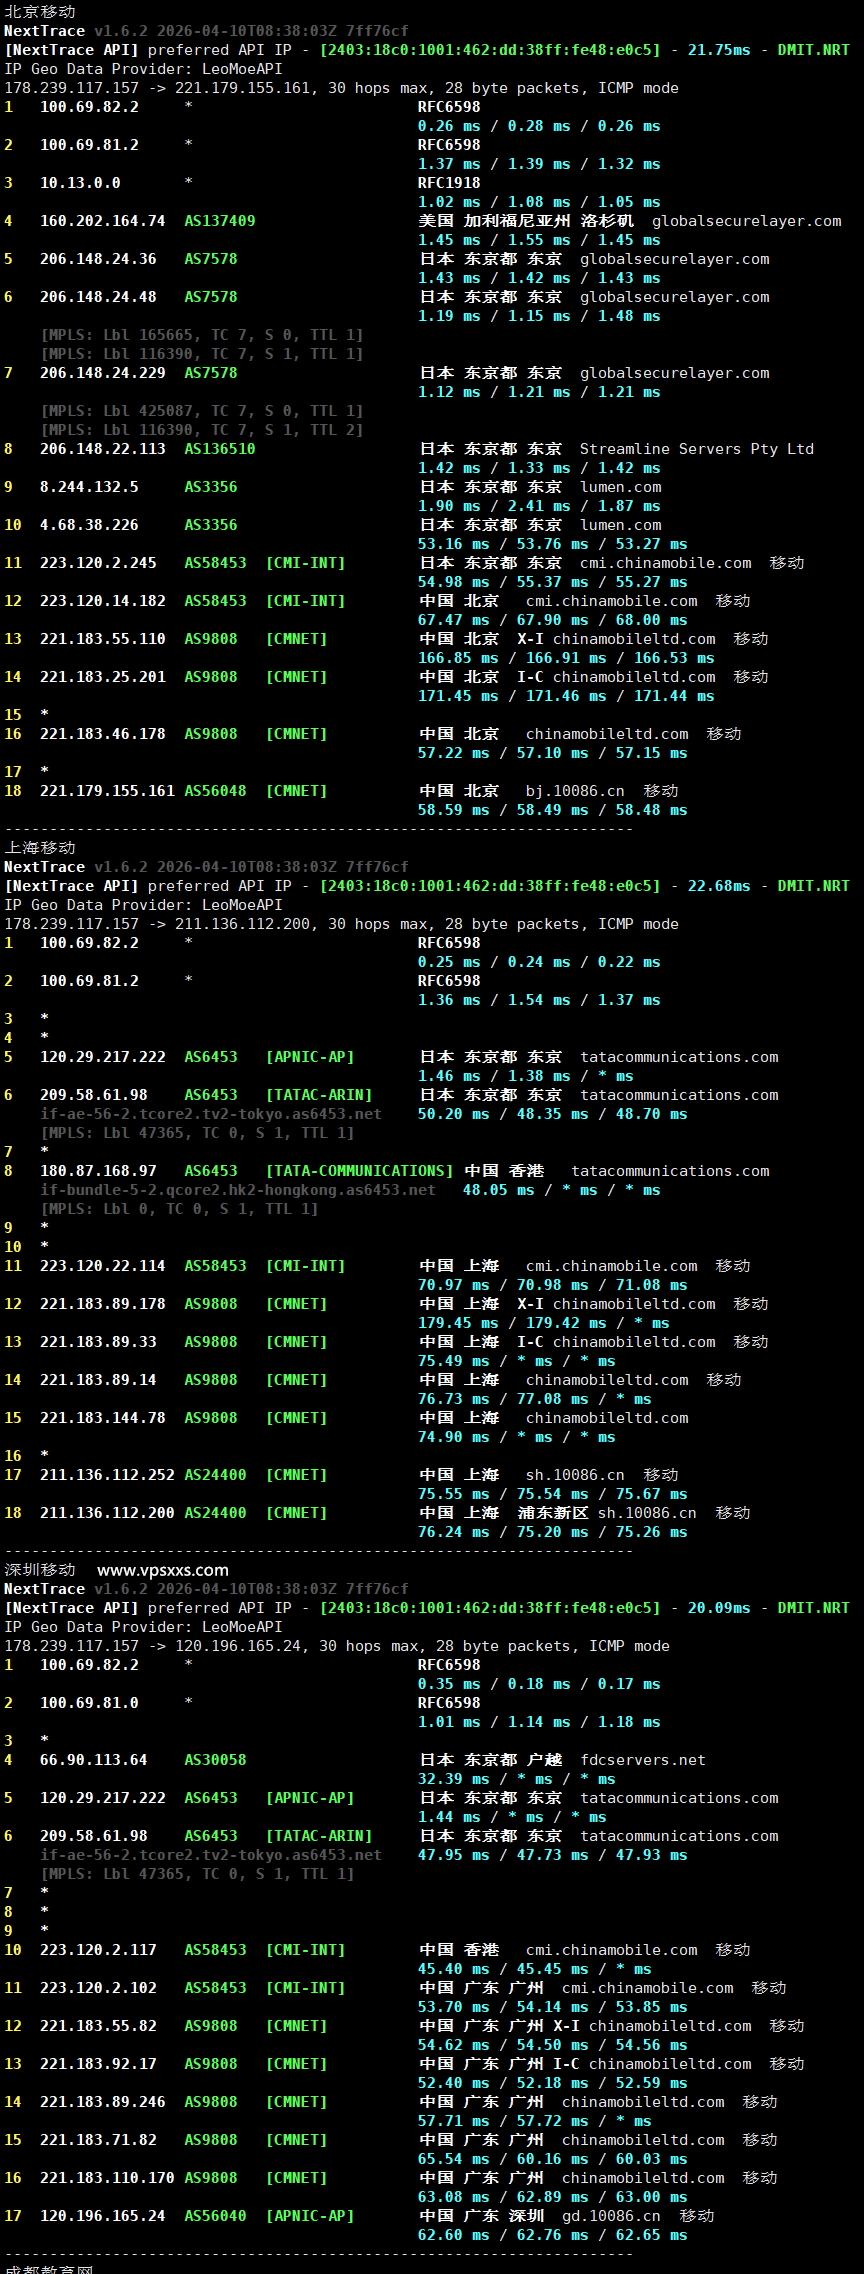Click hop IP 221.183.89.246
The height and width of the screenshot is (2274, 864).
(103, 2102)
